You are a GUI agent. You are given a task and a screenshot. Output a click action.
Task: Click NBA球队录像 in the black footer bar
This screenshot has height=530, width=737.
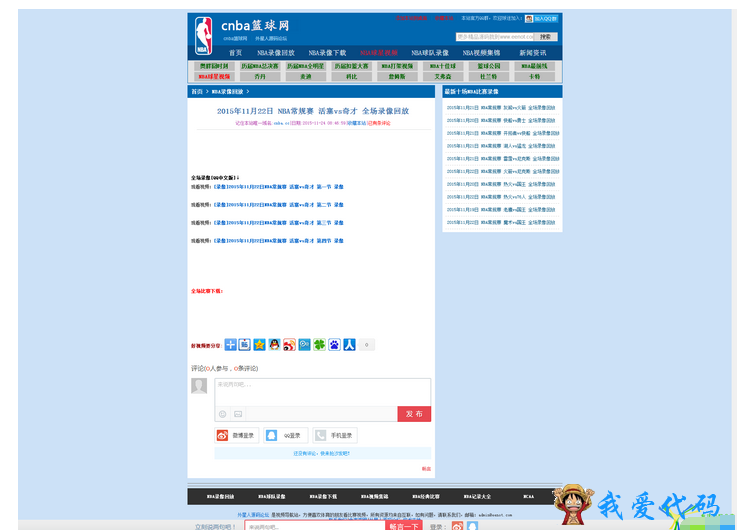coord(272,496)
